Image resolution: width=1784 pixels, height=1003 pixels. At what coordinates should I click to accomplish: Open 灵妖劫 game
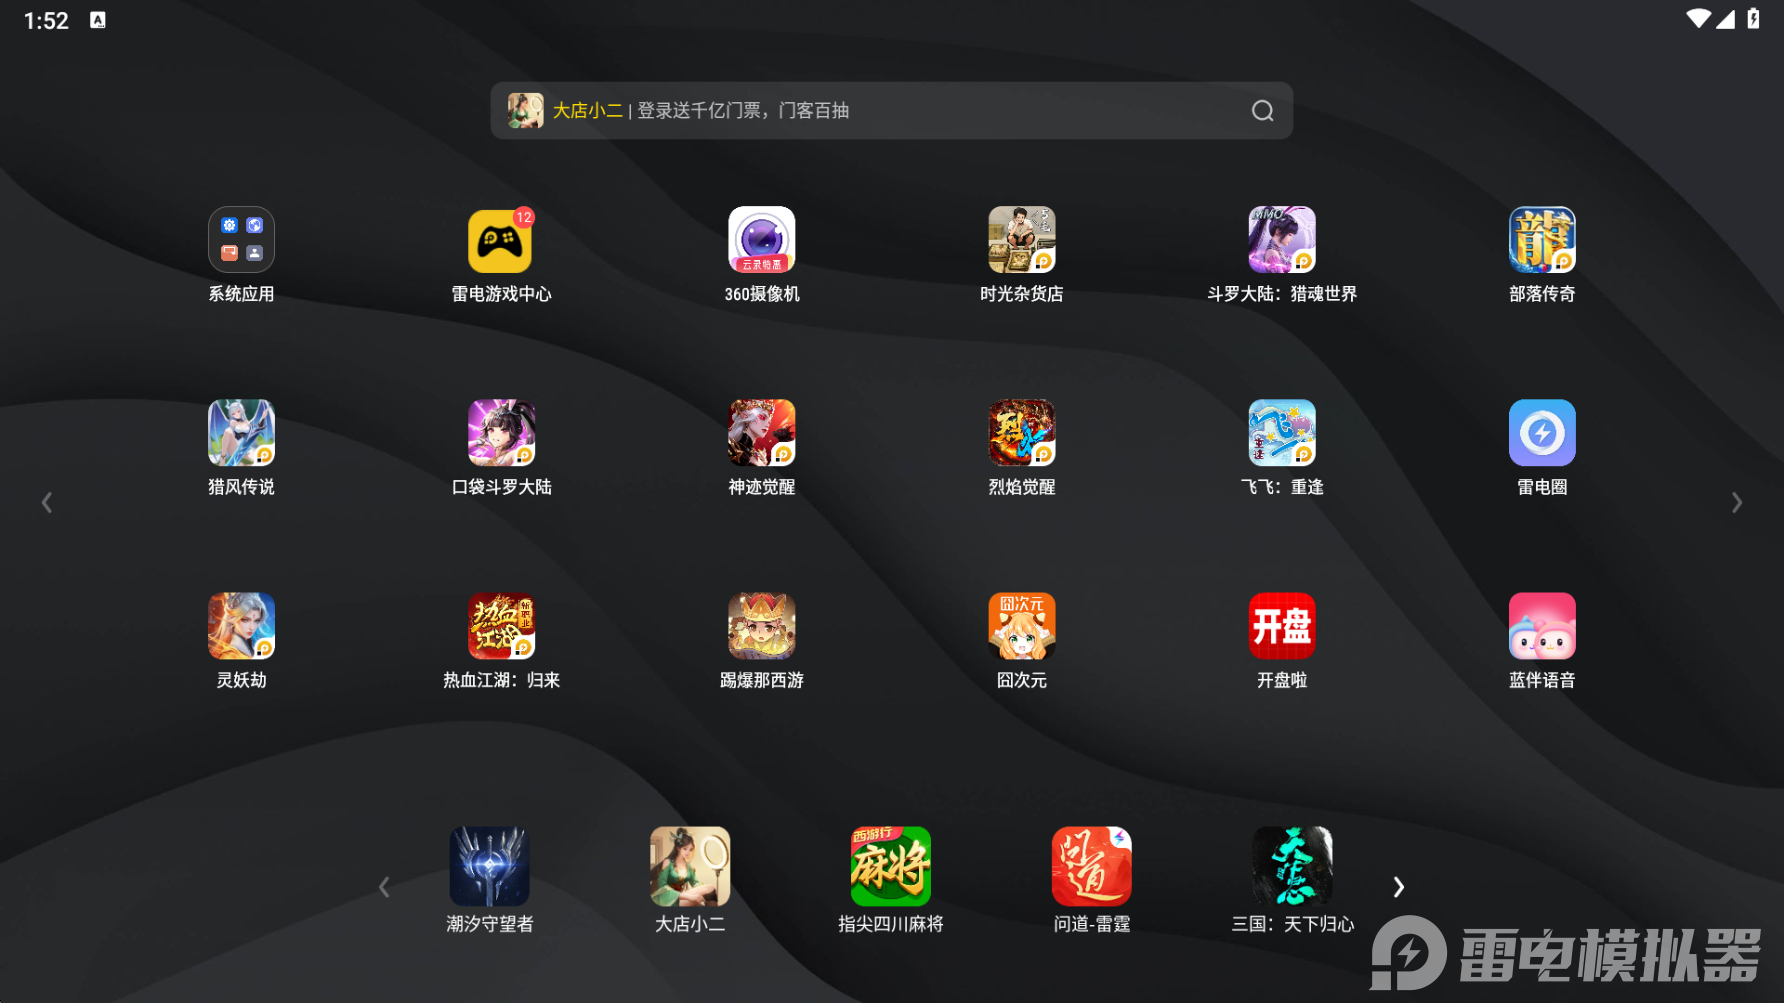click(x=241, y=626)
